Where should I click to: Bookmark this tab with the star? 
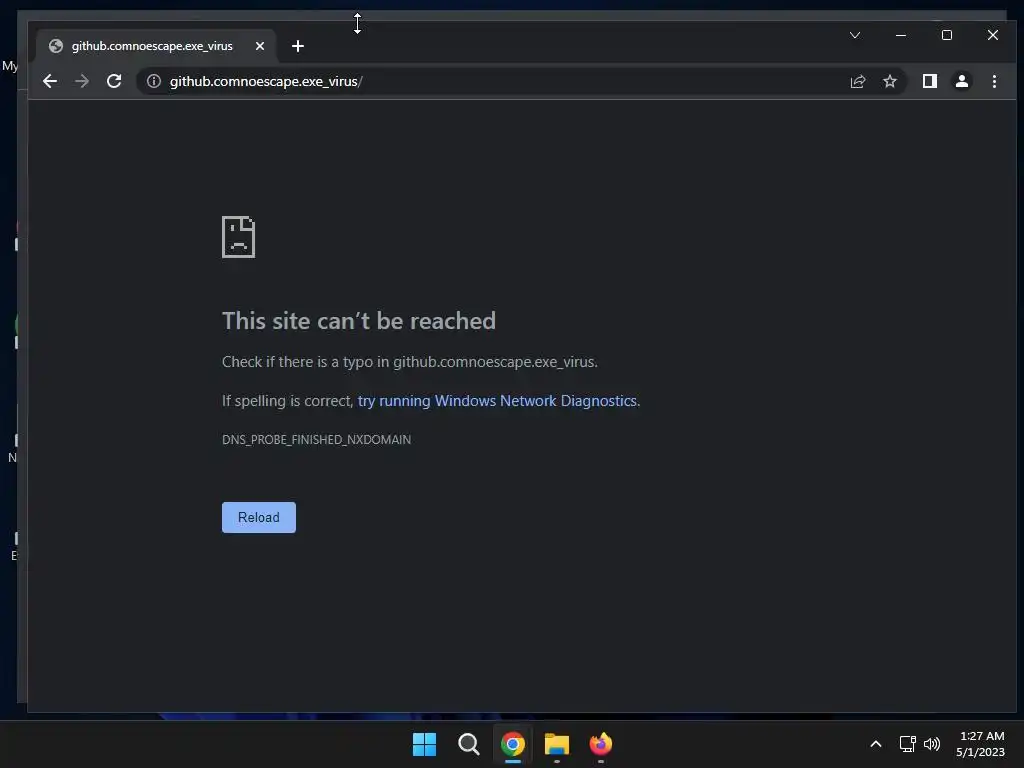click(889, 81)
